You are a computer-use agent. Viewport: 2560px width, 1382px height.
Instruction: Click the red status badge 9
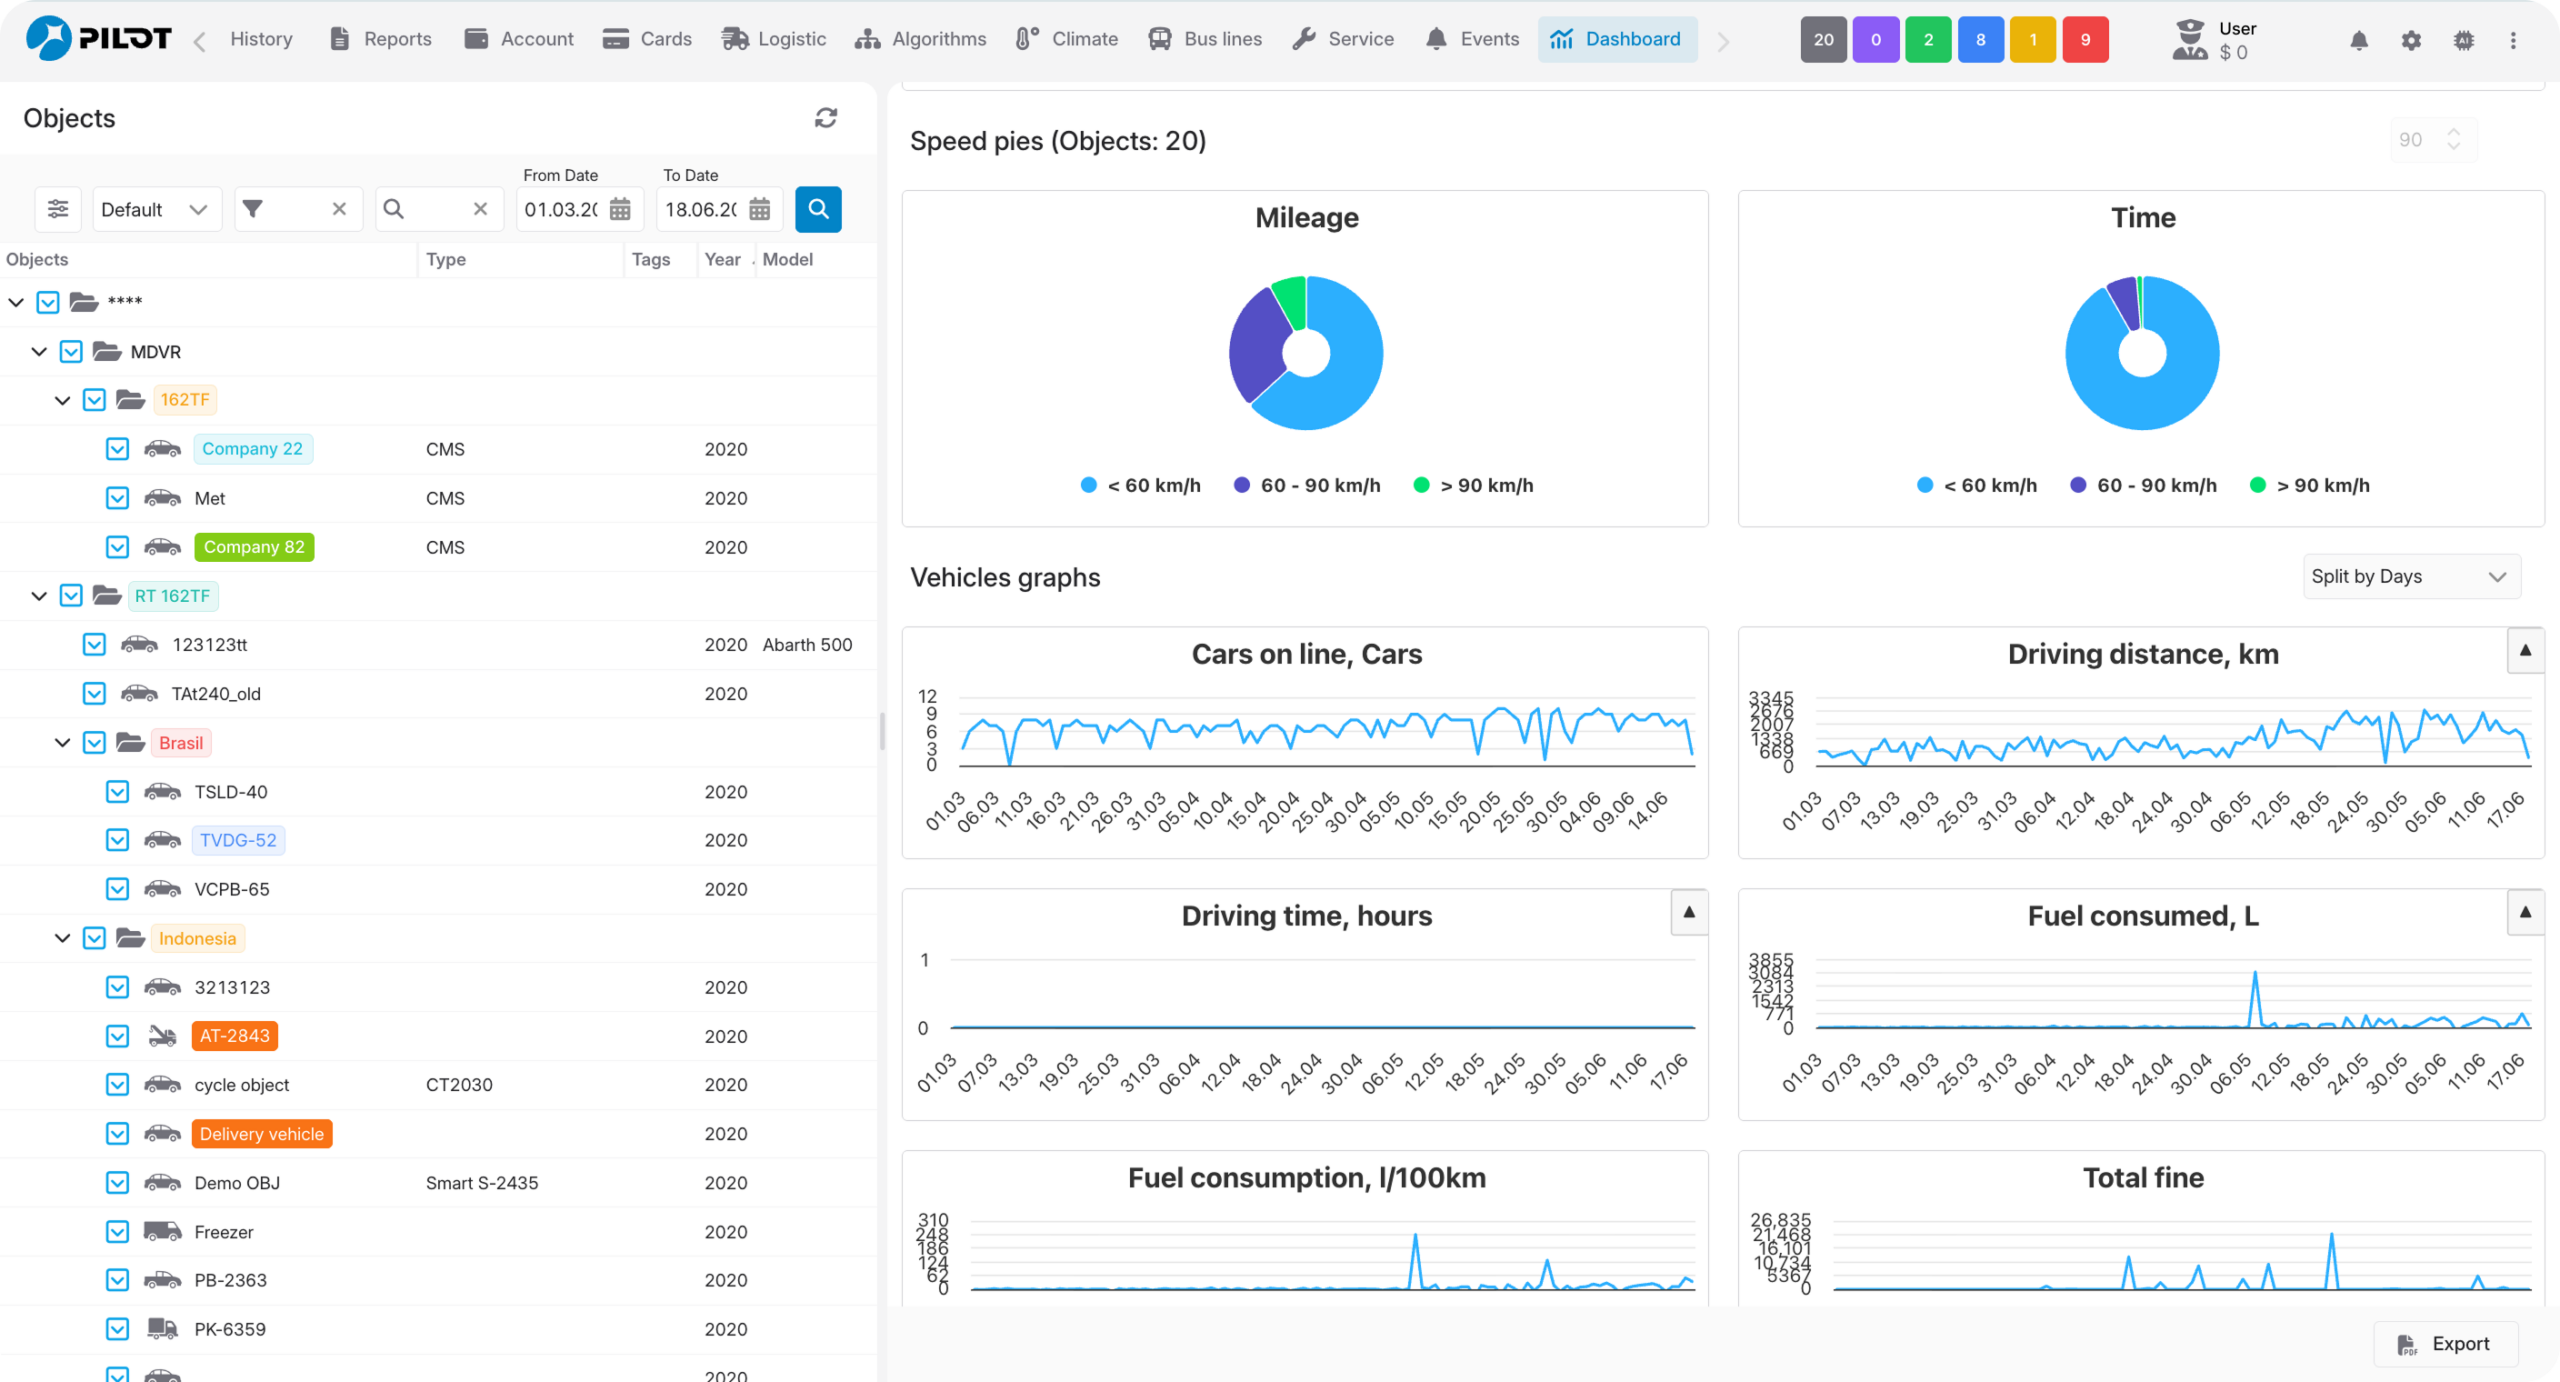tap(2085, 40)
